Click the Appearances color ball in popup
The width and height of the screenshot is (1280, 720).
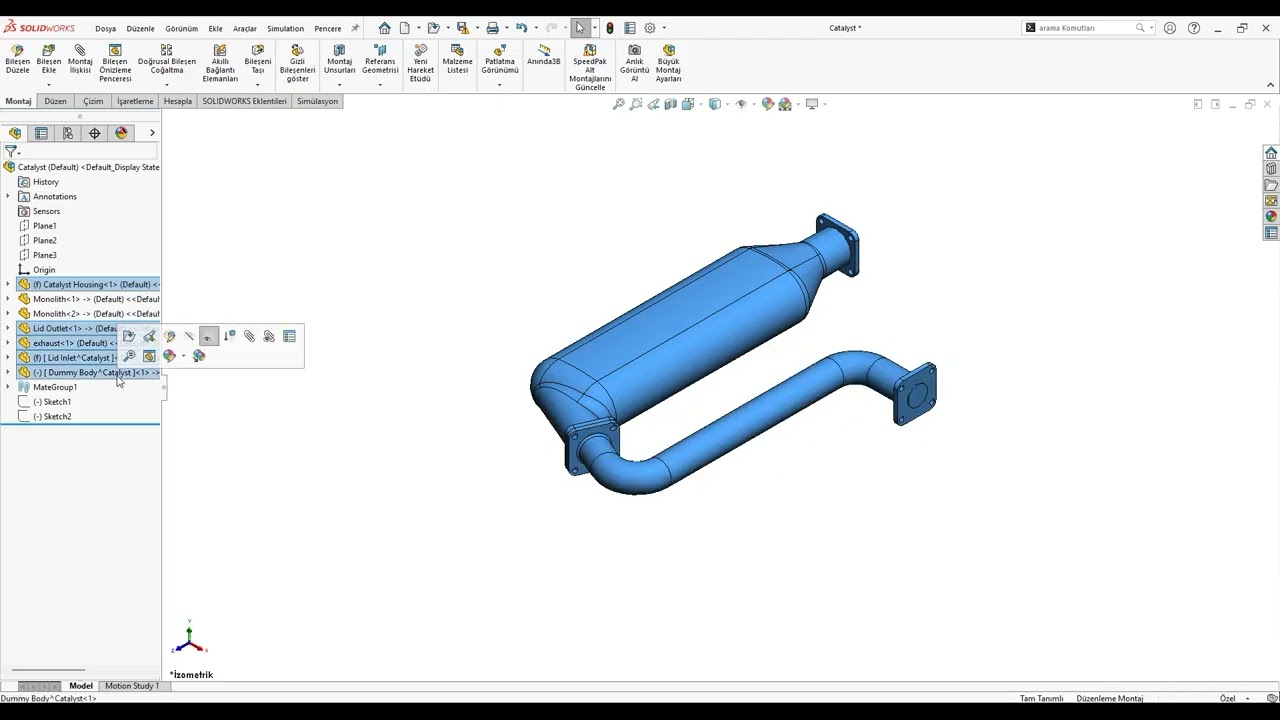(169, 356)
